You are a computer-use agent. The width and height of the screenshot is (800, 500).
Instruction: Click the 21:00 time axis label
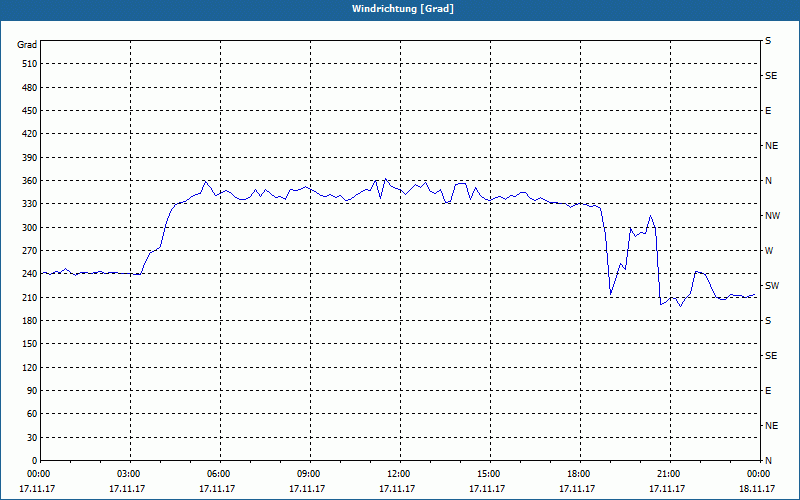pyautogui.click(x=668, y=474)
